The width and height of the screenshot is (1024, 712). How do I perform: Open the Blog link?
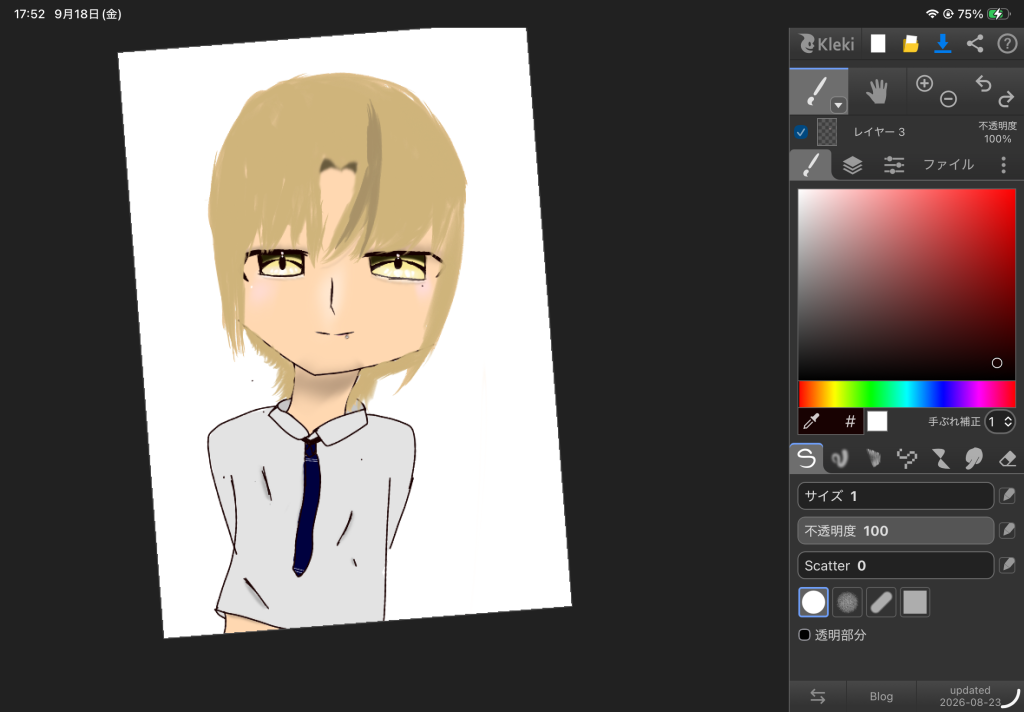click(881, 696)
